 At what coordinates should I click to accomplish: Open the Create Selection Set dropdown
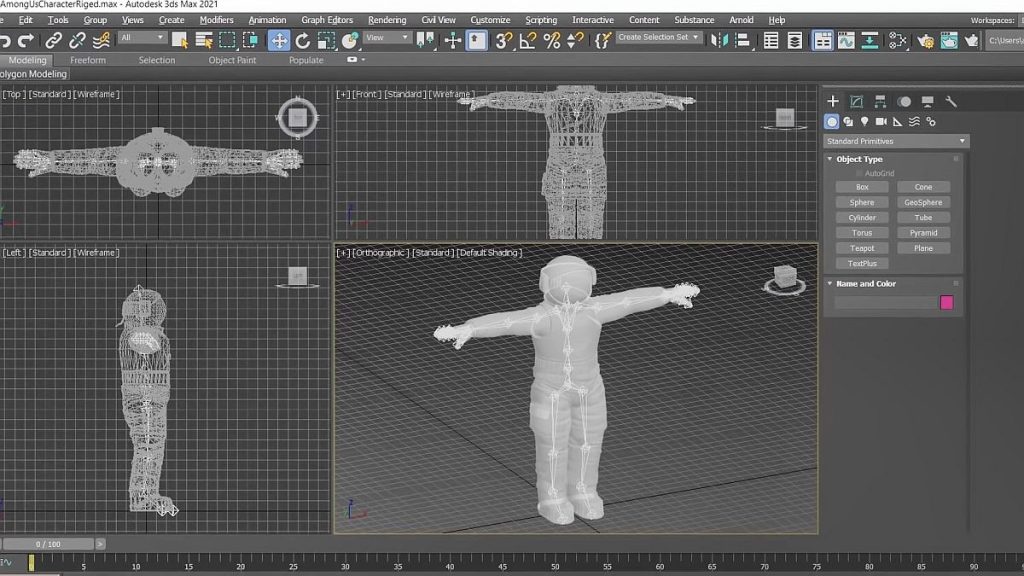[658, 37]
